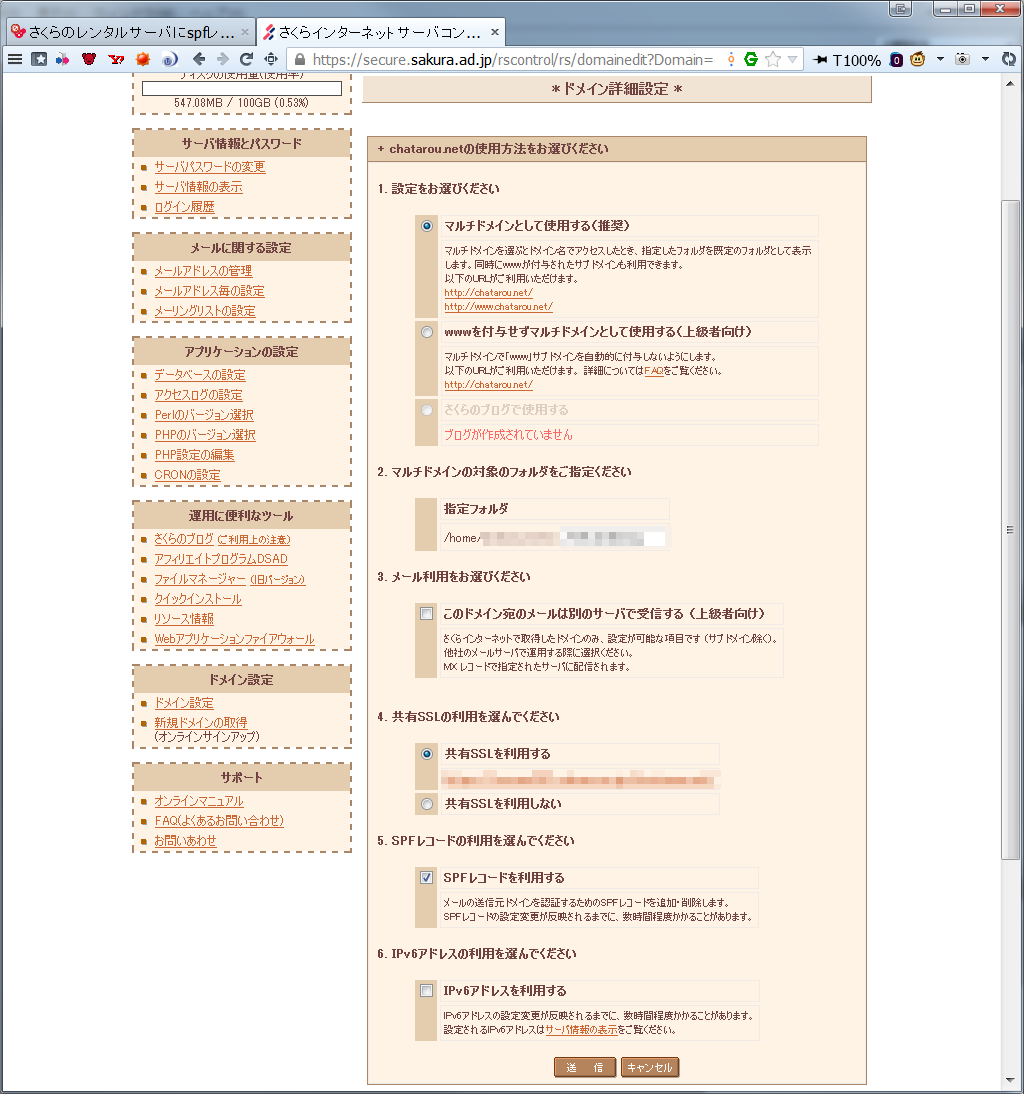
Task: Open メールアドレスの管理 link
Action: coord(203,271)
